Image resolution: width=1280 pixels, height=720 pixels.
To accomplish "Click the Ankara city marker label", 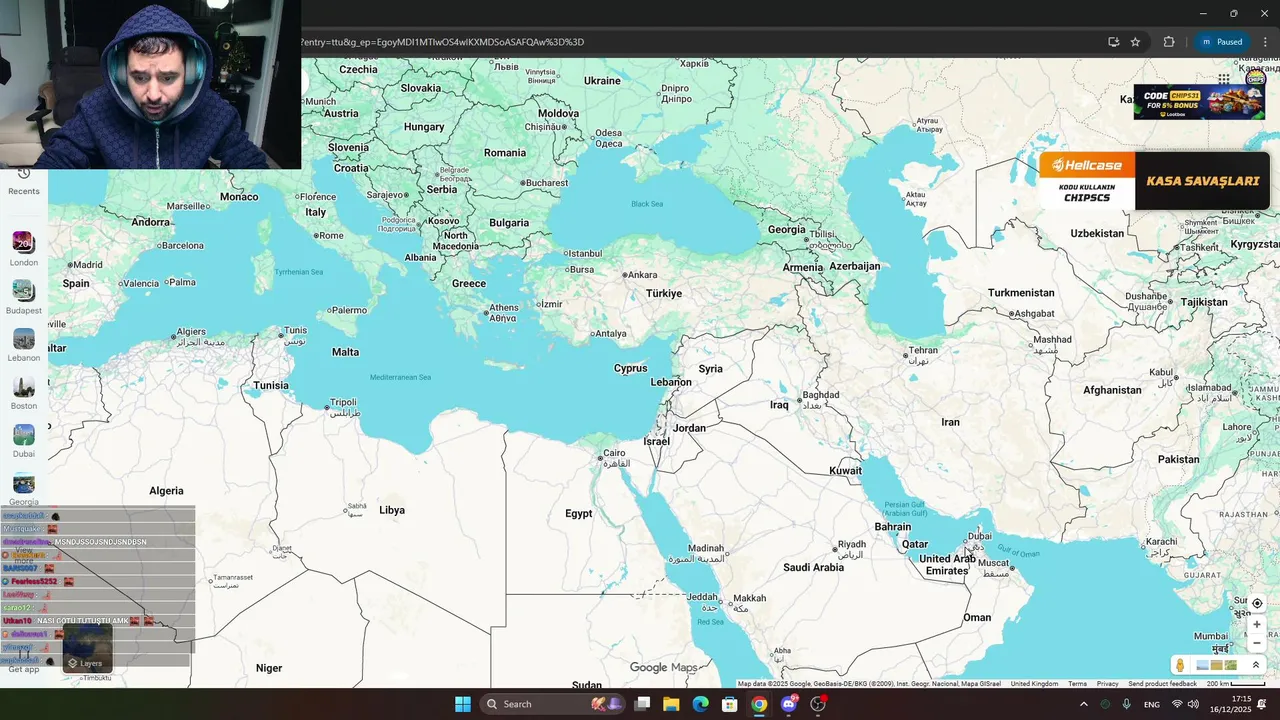I will 640,275.
